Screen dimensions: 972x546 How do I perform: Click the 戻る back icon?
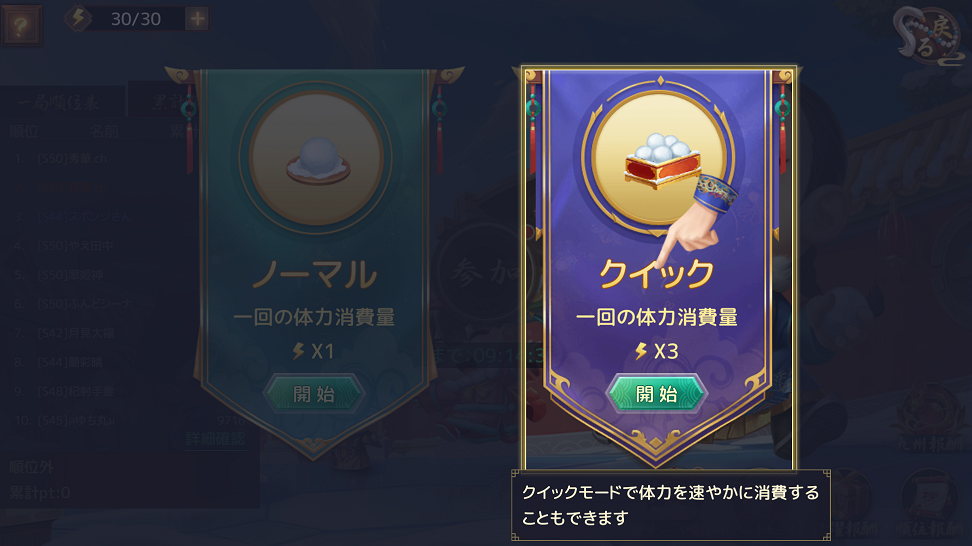(x=929, y=36)
